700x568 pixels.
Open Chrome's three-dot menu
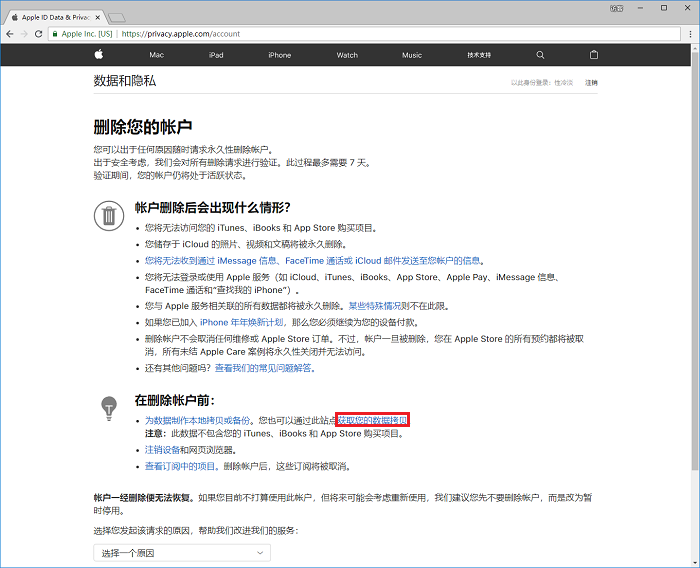(691, 34)
